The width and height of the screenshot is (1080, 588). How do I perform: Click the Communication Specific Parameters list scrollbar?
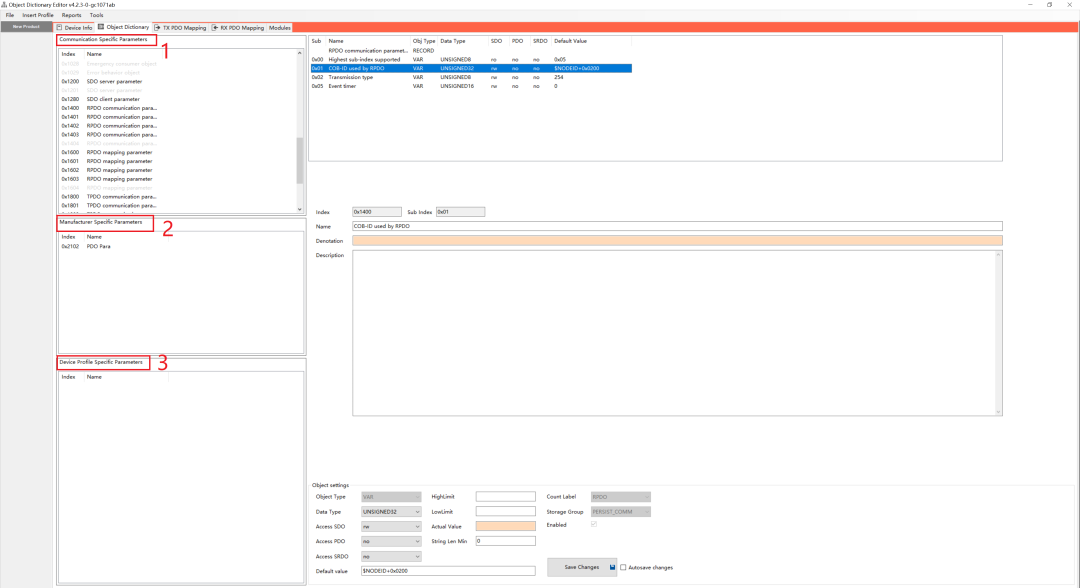click(300, 160)
